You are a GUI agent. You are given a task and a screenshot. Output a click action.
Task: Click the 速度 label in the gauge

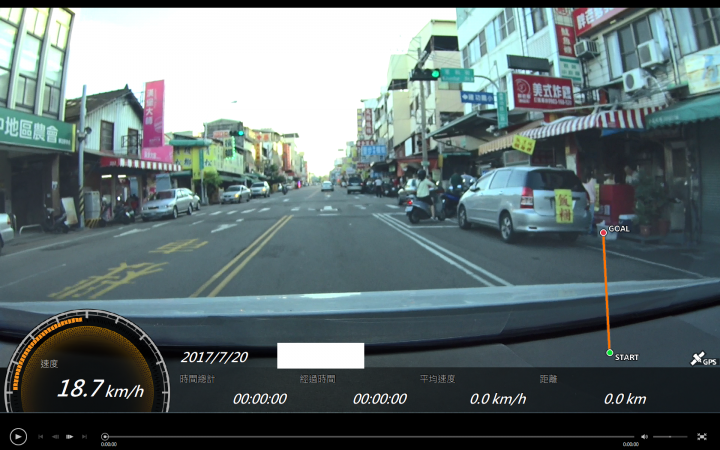click(x=49, y=364)
